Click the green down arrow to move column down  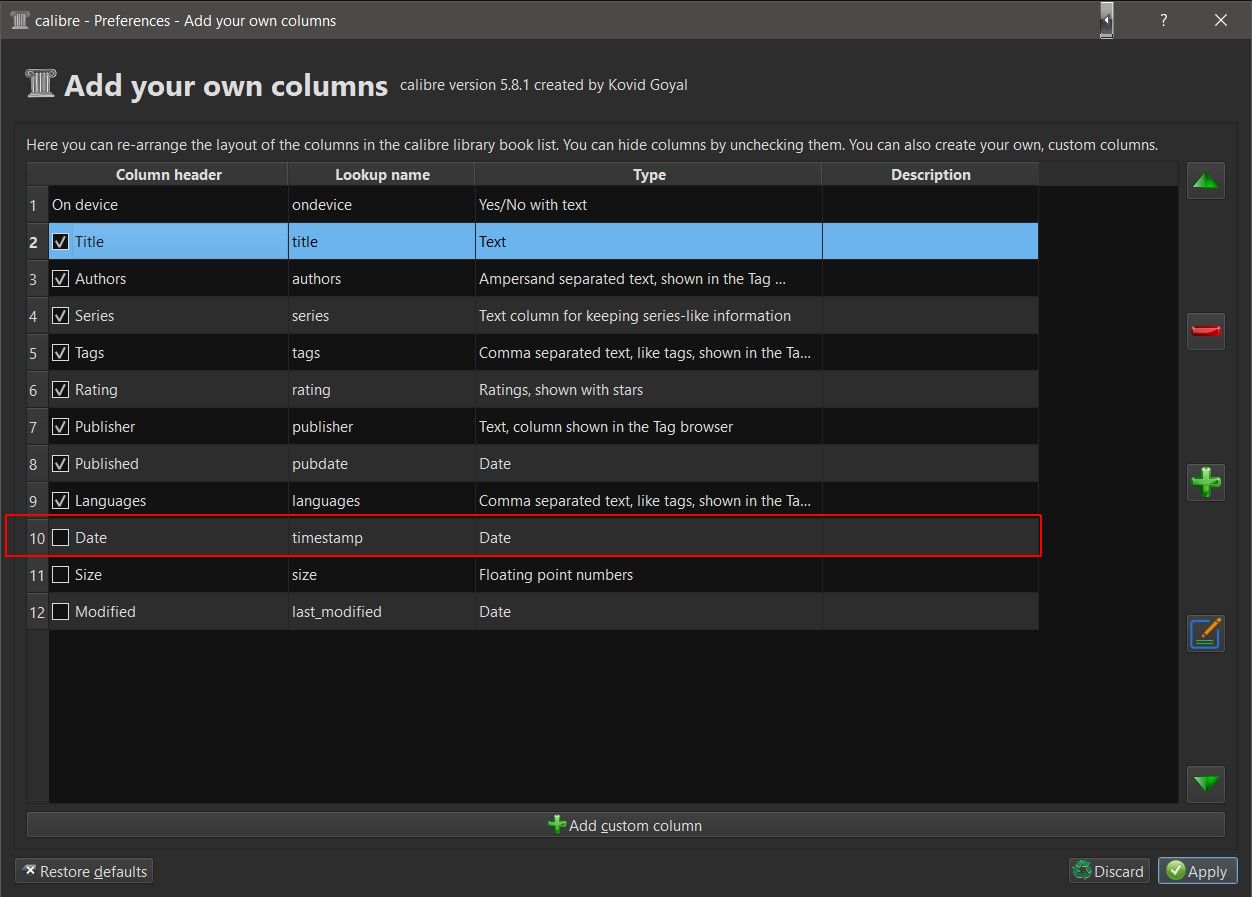(x=1206, y=784)
